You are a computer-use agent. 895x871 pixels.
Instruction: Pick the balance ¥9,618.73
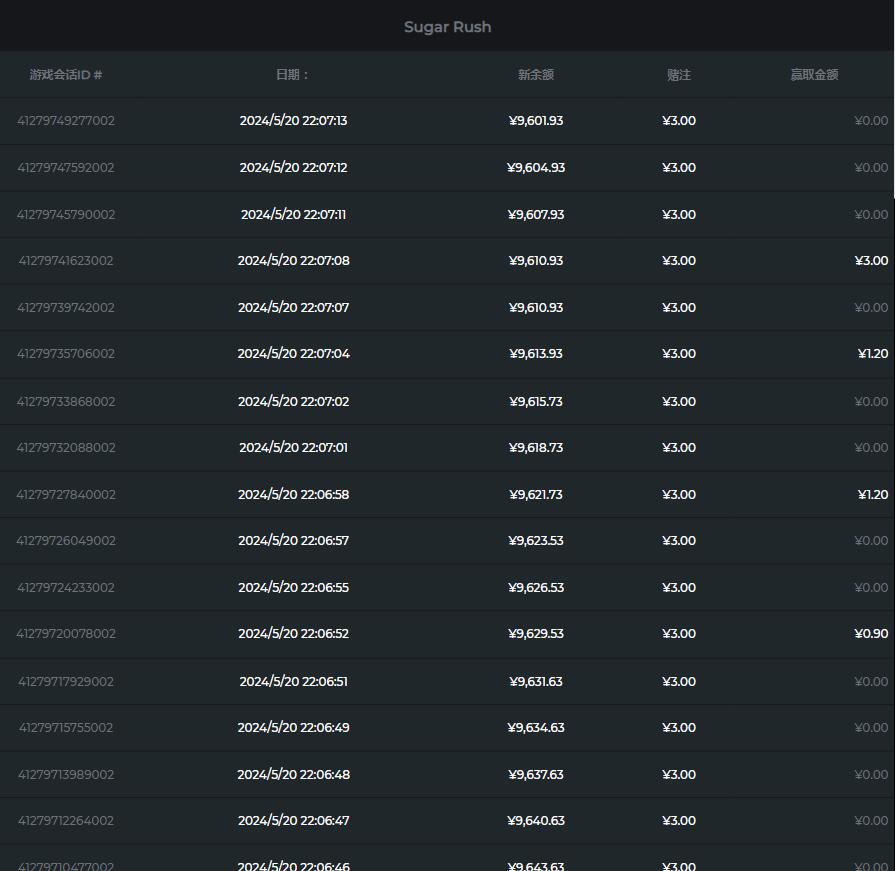click(x=536, y=447)
